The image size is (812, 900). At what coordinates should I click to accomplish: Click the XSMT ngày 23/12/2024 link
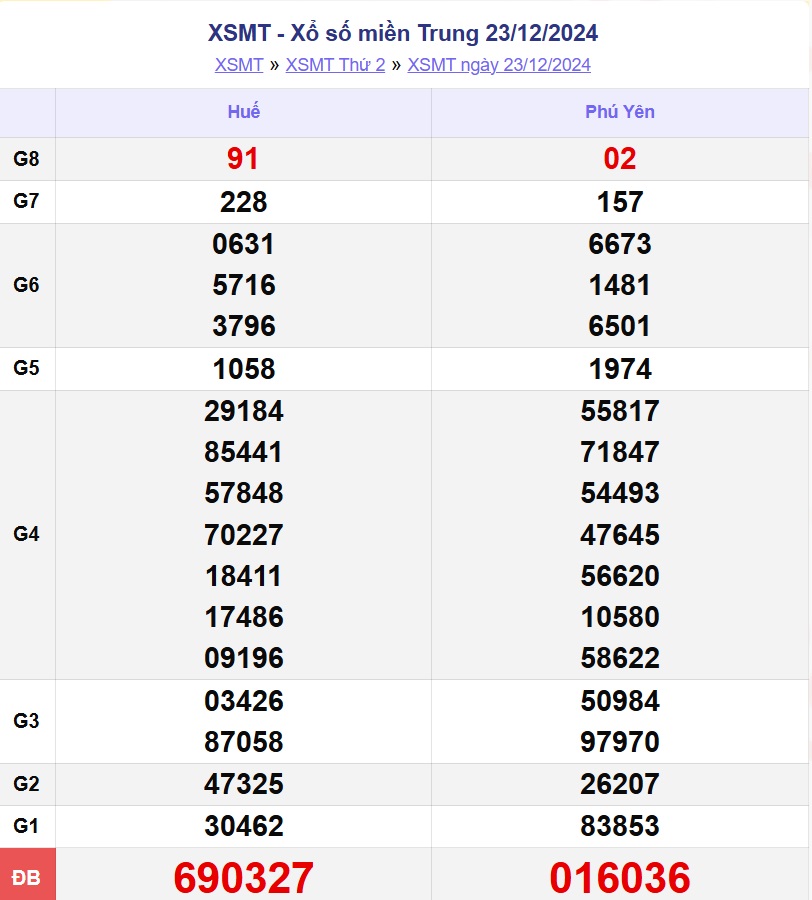pos(499,65)
